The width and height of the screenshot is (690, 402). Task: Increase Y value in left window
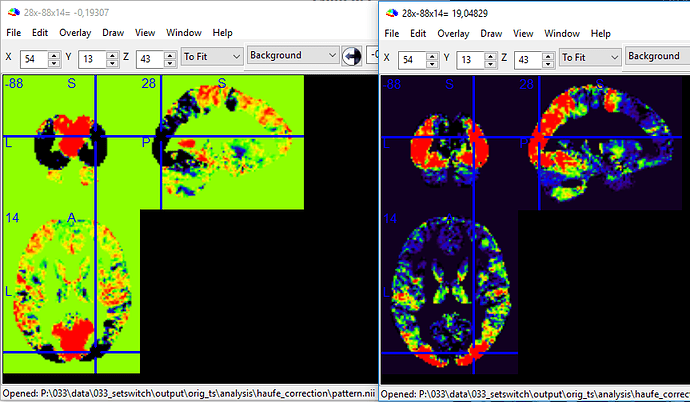[112, 55]
